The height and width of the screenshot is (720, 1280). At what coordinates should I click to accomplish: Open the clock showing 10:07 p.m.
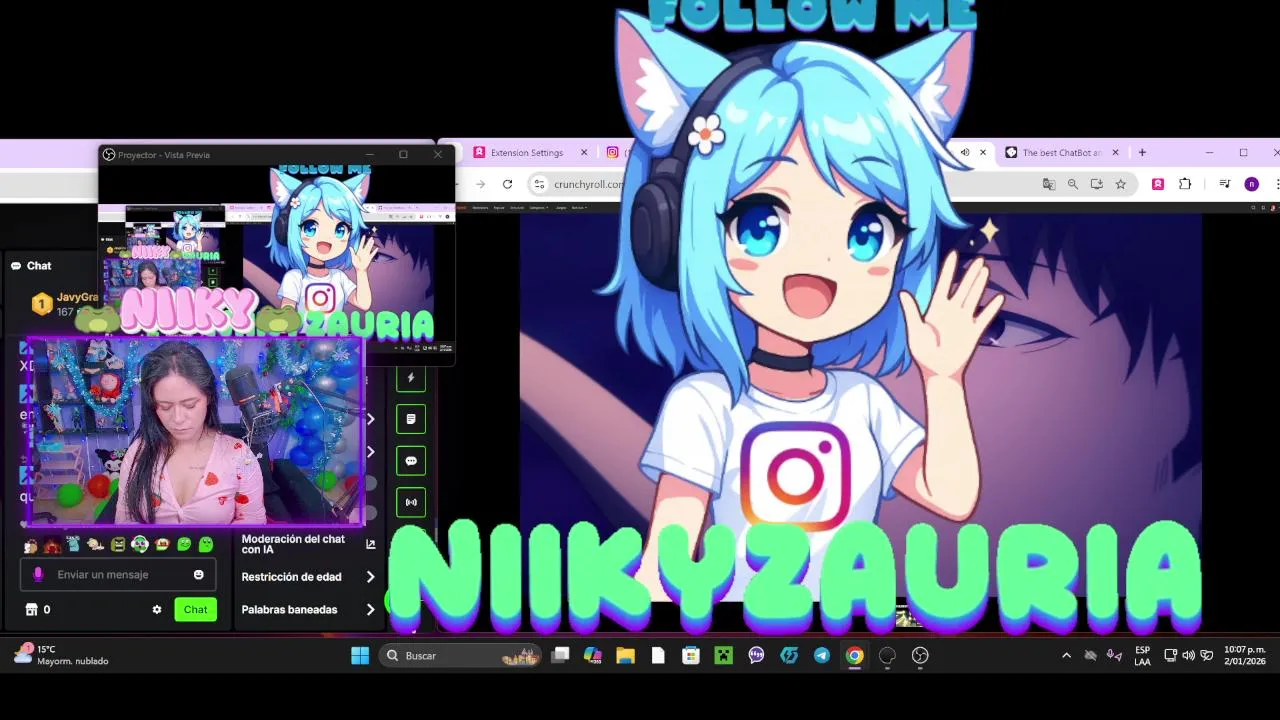tap(1245, 656)
